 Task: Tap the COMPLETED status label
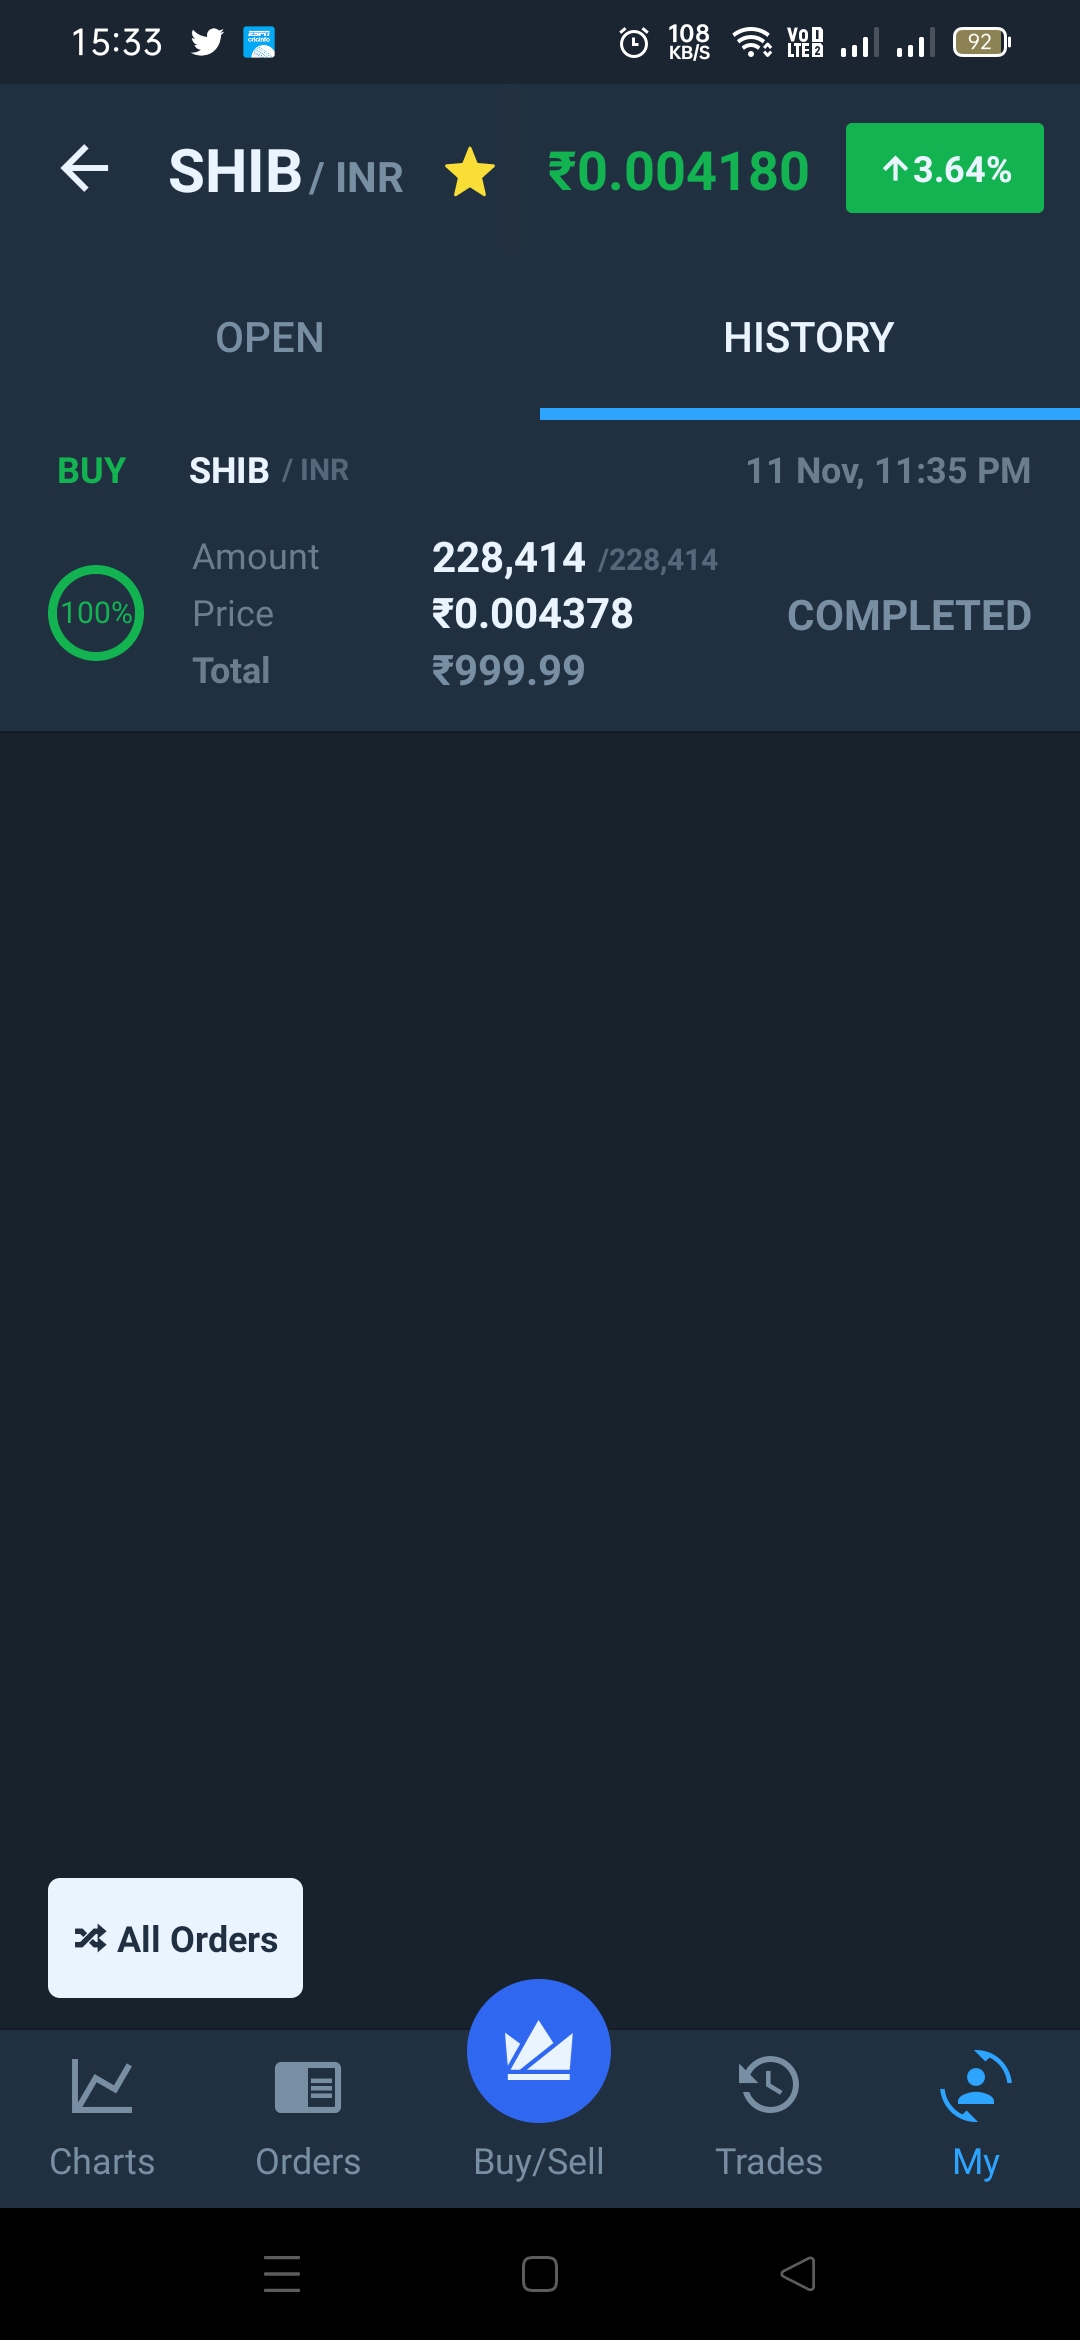909,616
